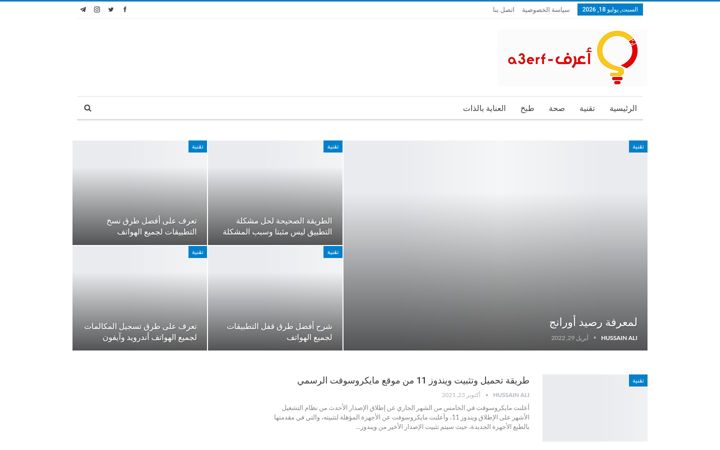Click تقنية tag on ويندوز 11 thumbnail
The width and height of the screenshot is (720, 450).
point(638,381)
